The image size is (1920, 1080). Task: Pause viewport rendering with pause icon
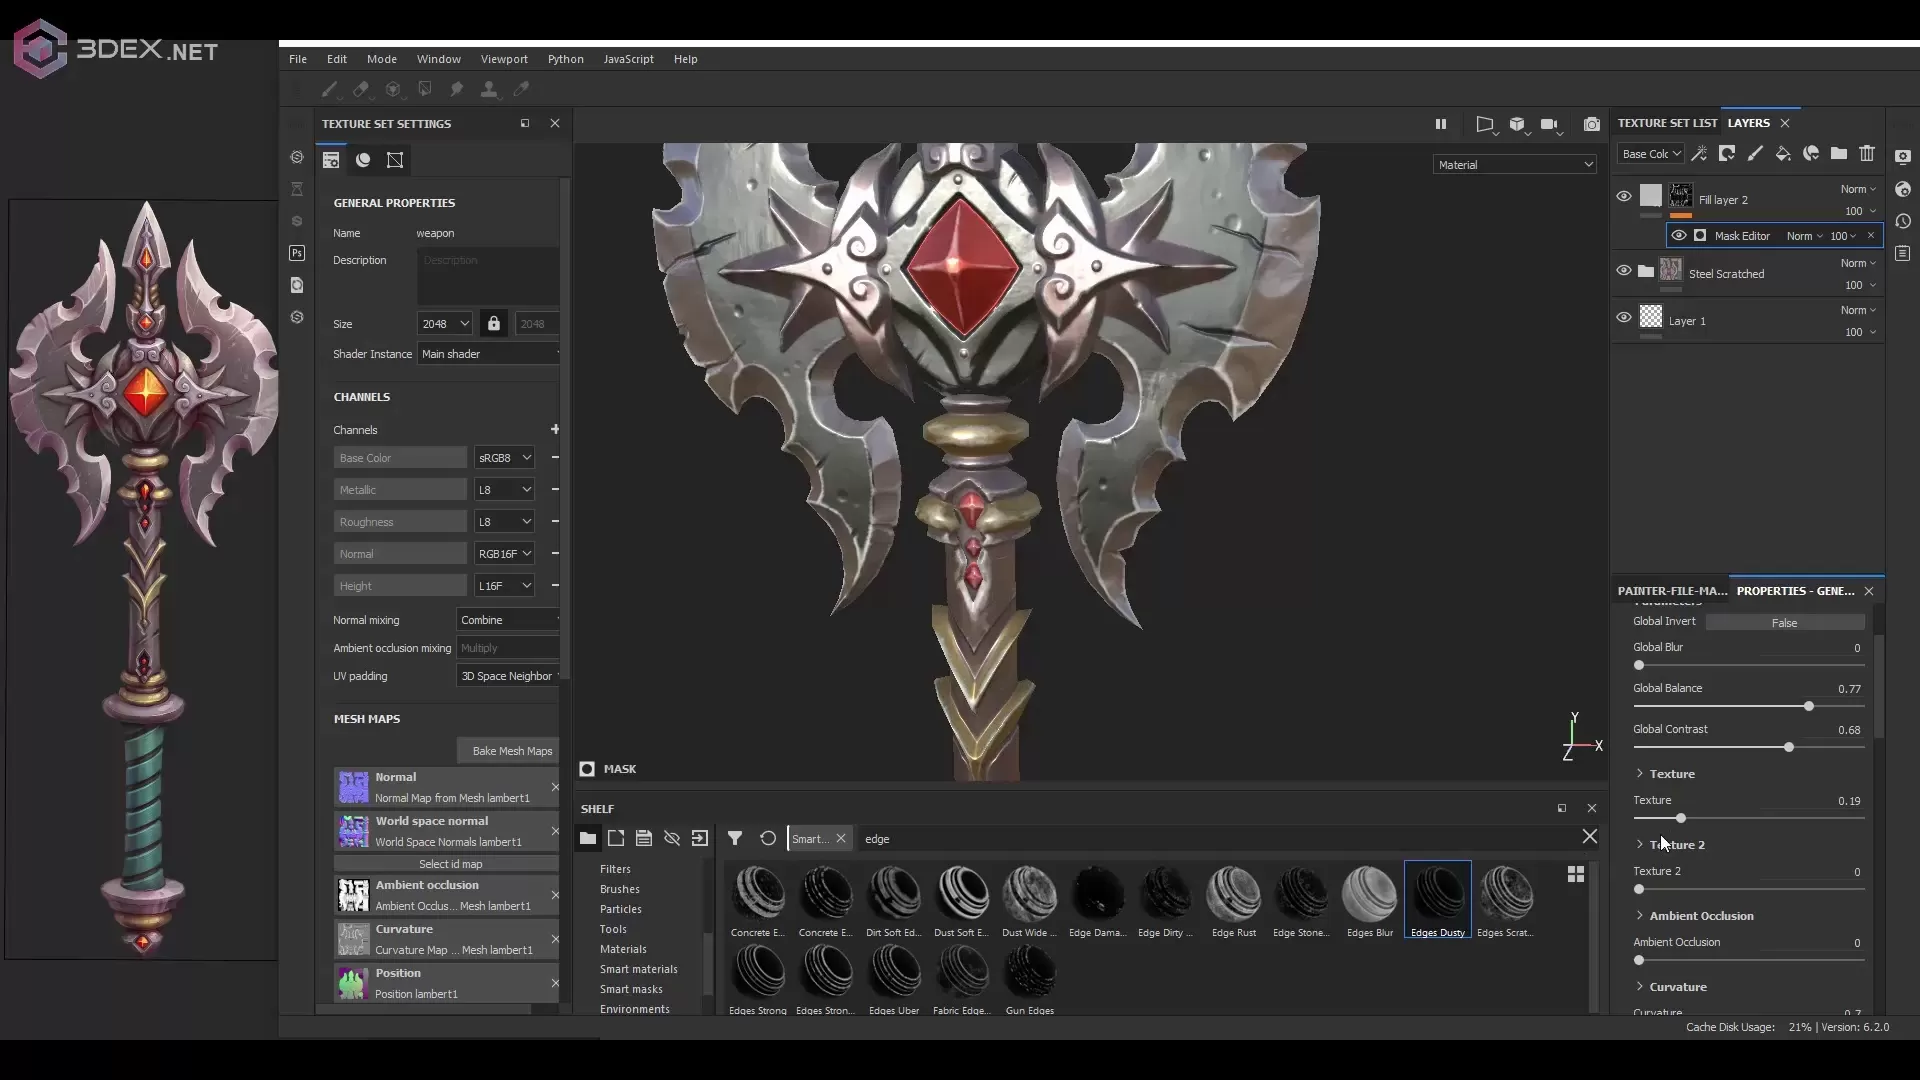[1441, 124]
